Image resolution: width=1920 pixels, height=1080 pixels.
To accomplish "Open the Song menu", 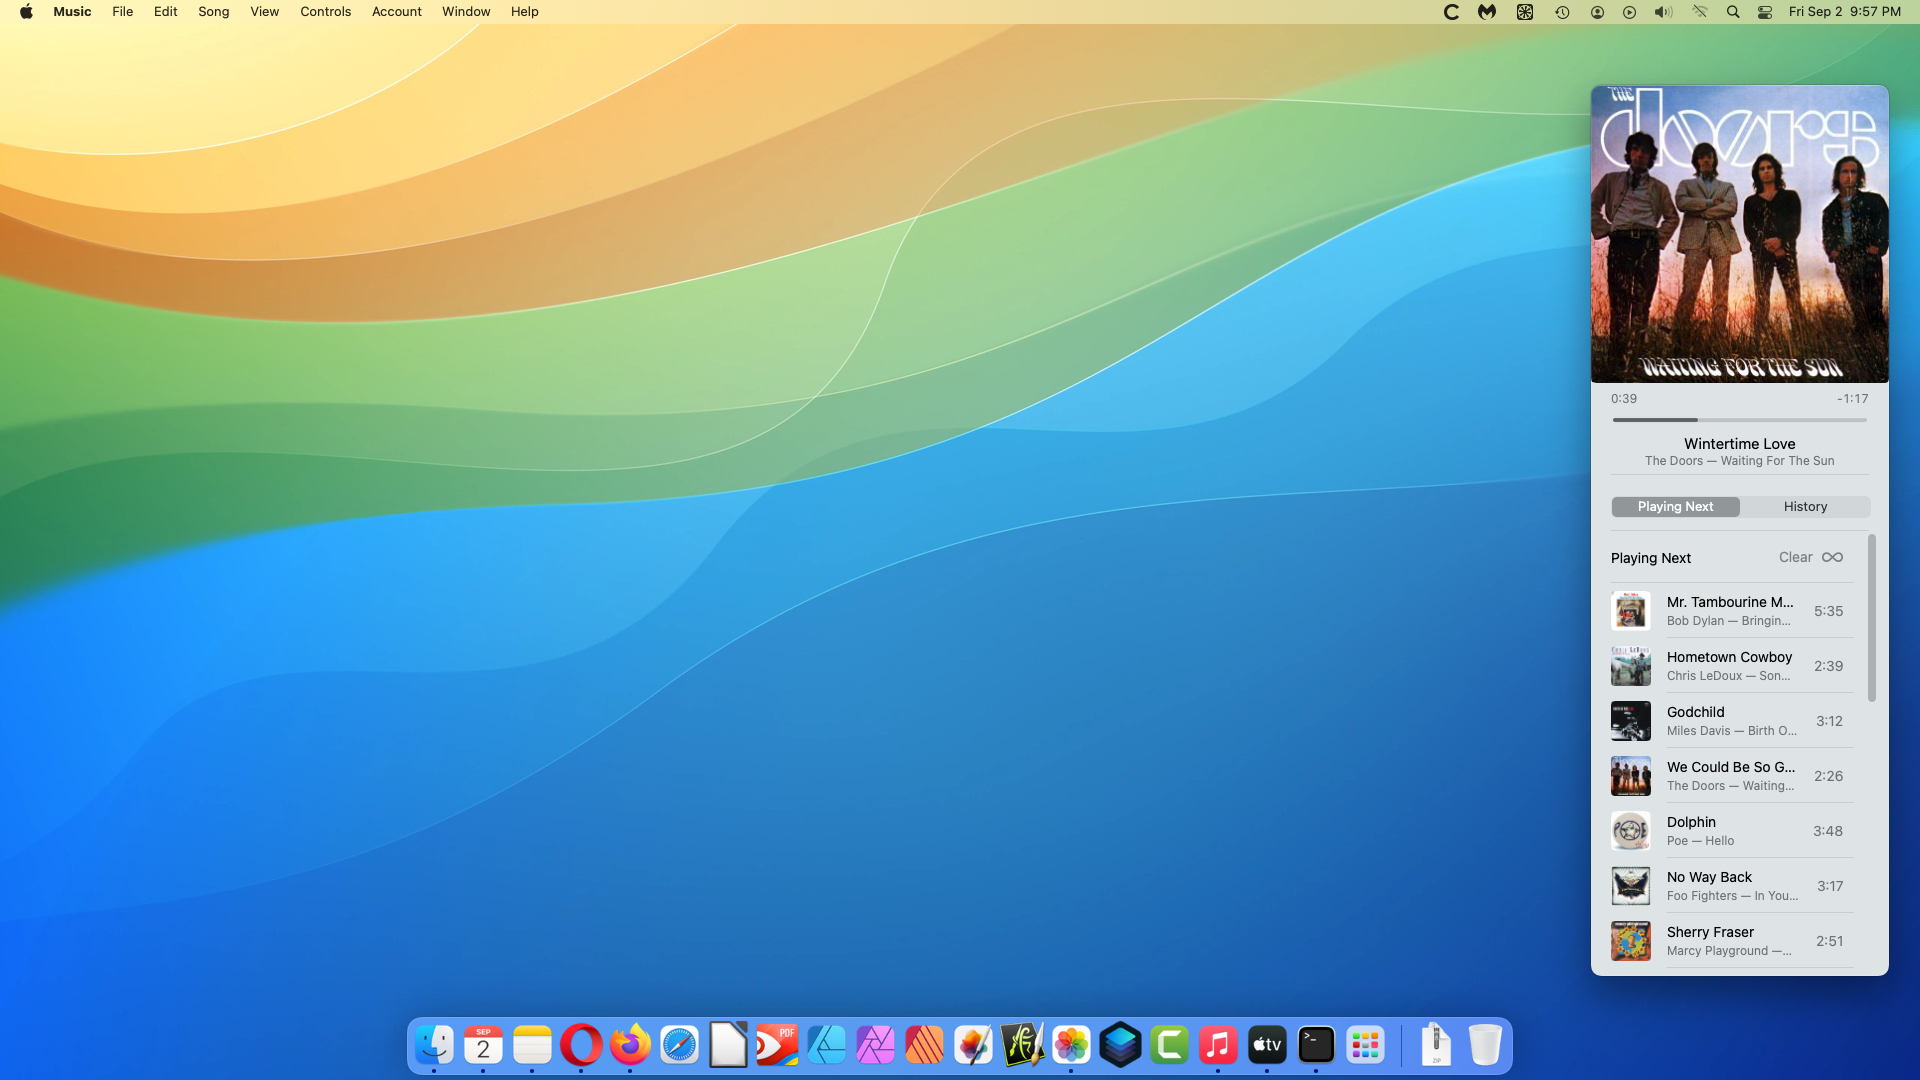I will pos(213,12).
